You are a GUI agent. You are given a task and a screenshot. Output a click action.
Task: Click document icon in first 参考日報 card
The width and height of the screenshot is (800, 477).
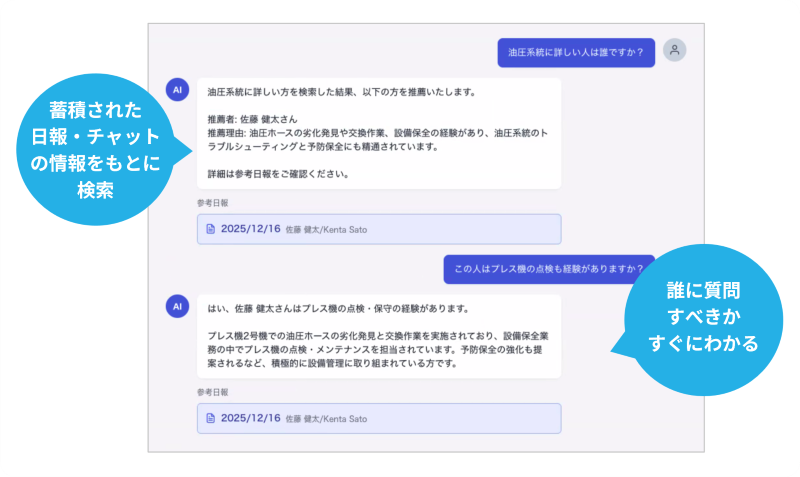click(210, 229)
